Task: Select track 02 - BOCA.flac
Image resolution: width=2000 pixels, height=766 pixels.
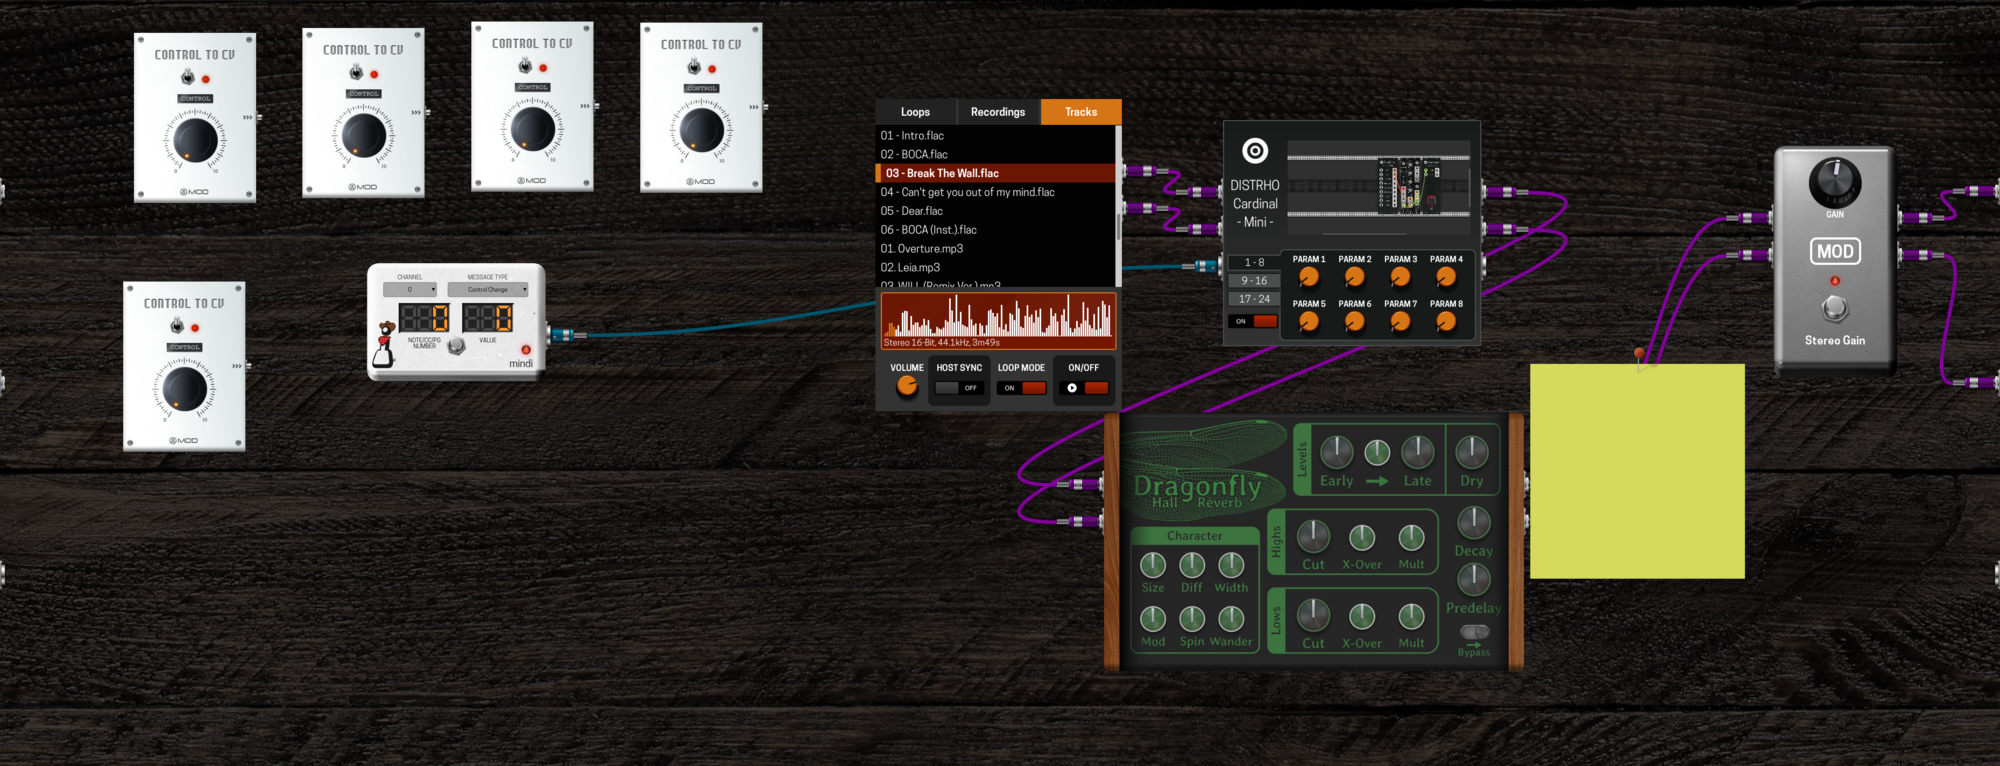Action: point(995,155)
